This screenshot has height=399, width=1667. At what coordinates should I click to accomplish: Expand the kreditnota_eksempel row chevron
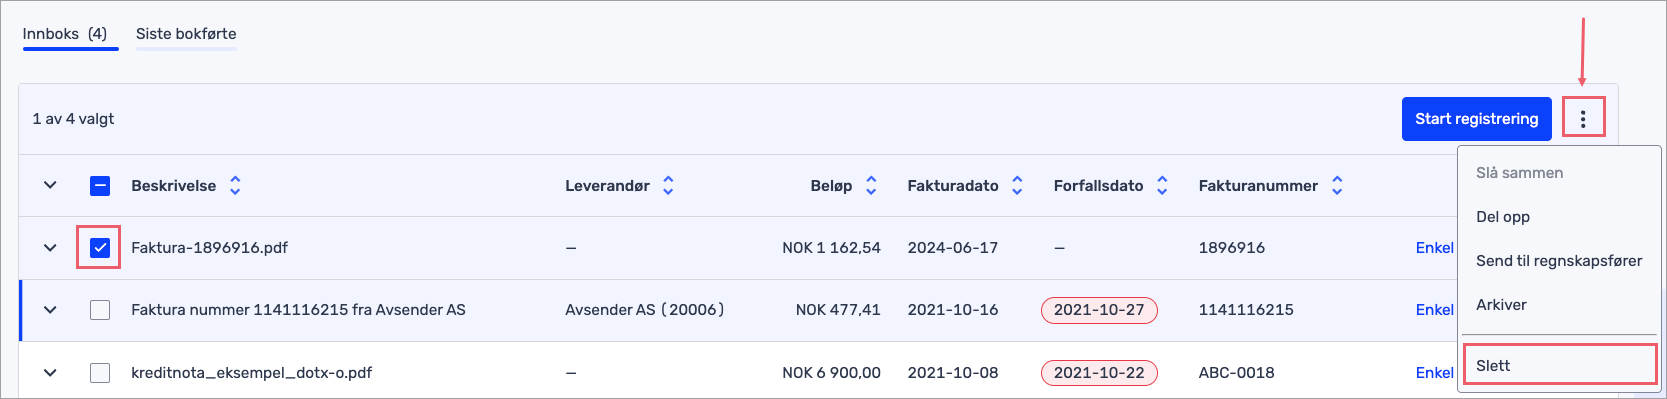tap(50, 372)
